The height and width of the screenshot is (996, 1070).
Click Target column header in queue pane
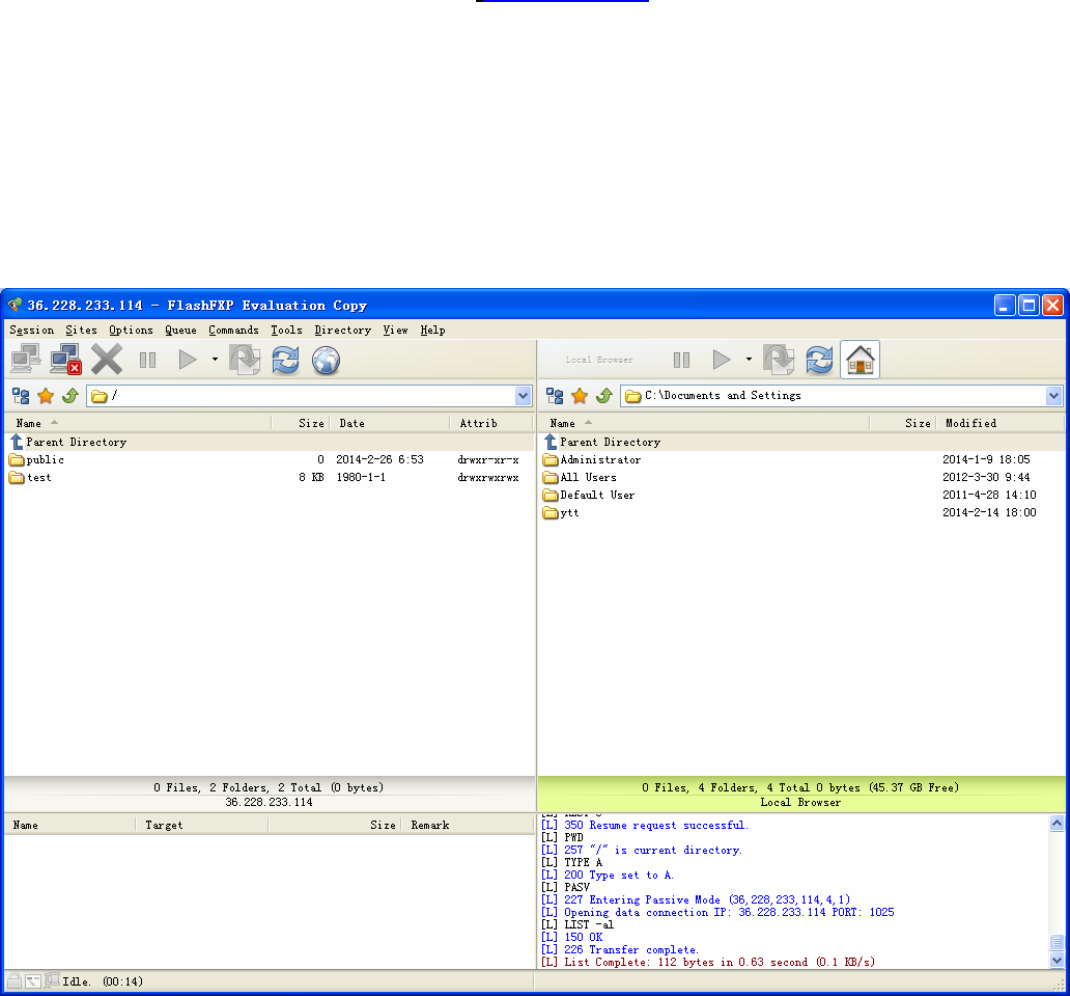(202, 825)
